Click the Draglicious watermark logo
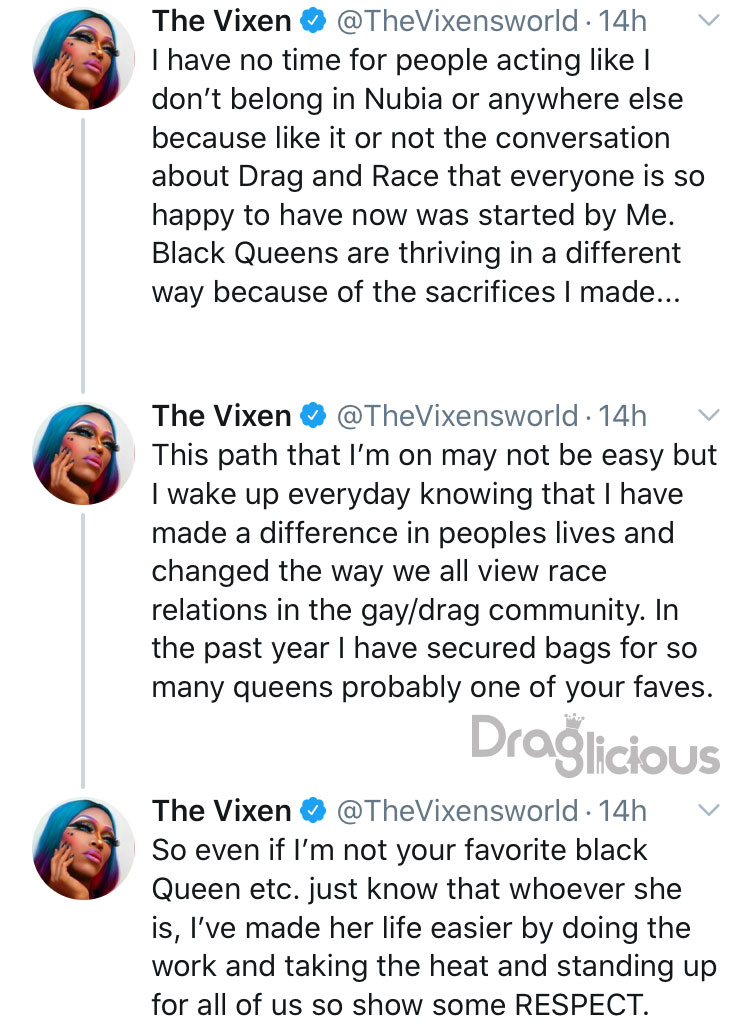750x1035 pixels. (595, 745)
